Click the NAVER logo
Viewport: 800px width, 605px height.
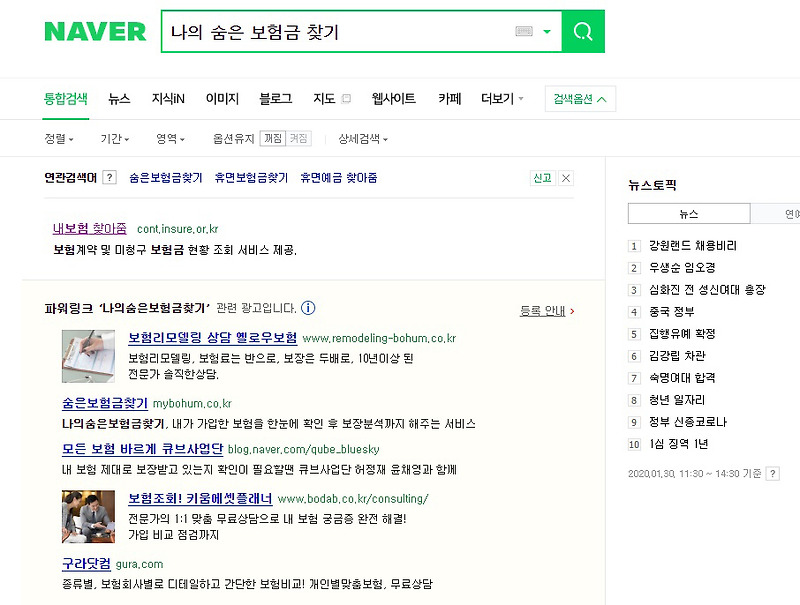pos(95,32)
